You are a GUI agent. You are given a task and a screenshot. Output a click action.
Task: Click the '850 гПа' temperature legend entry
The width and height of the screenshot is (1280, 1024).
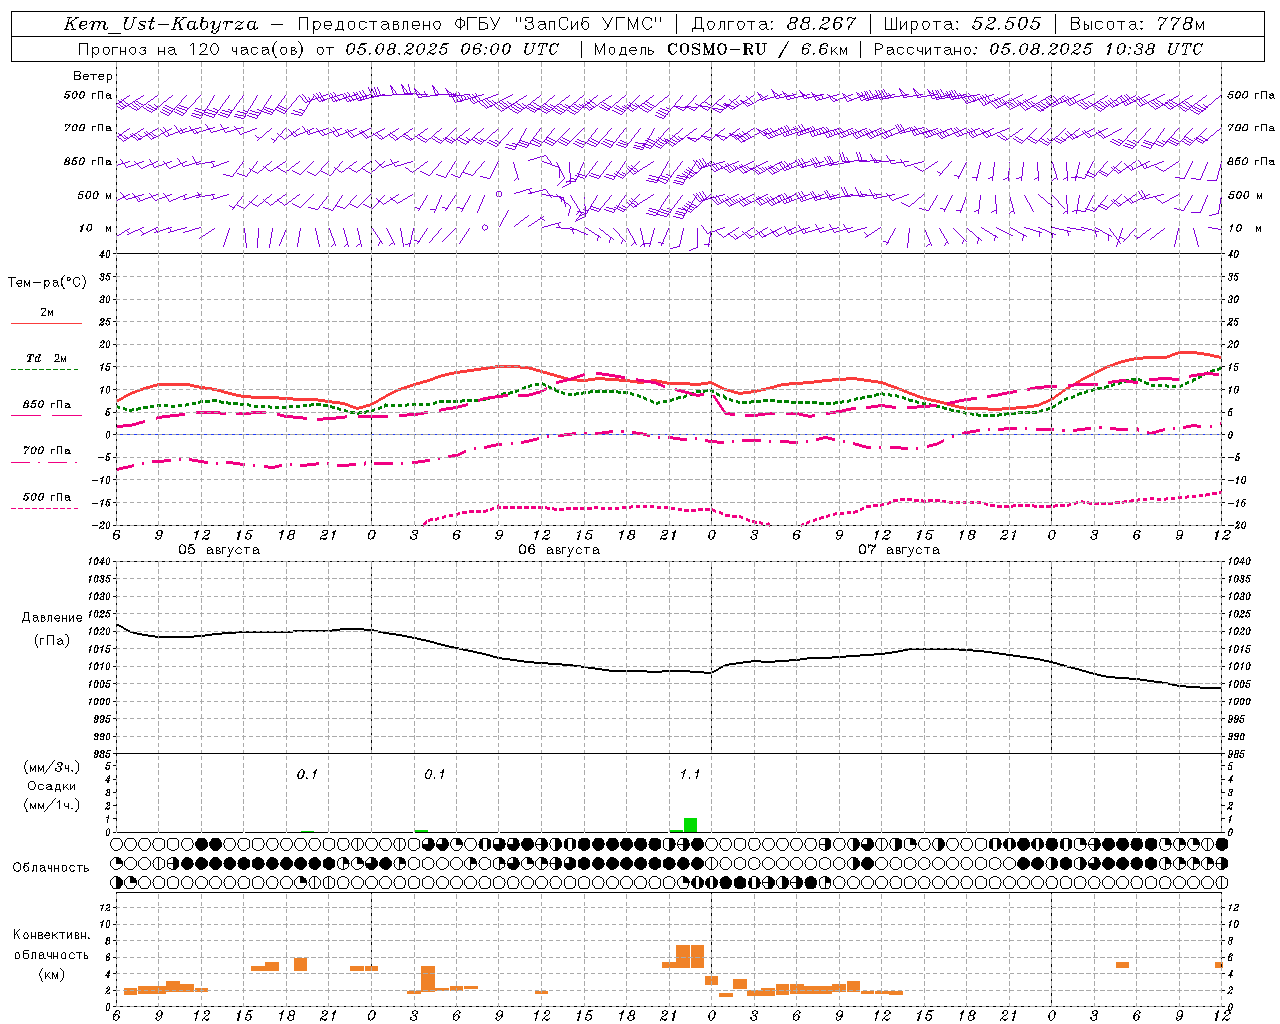point(47,405)
